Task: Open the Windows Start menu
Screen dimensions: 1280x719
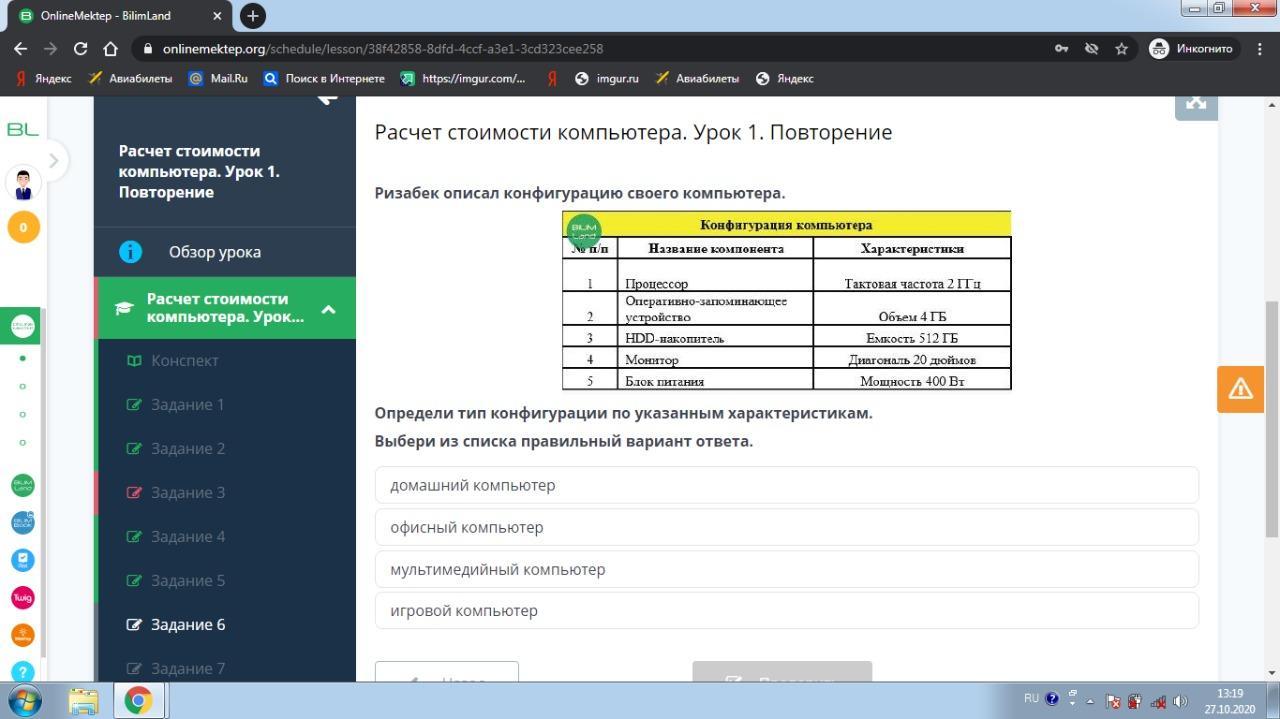Action: tap(26, 700)
